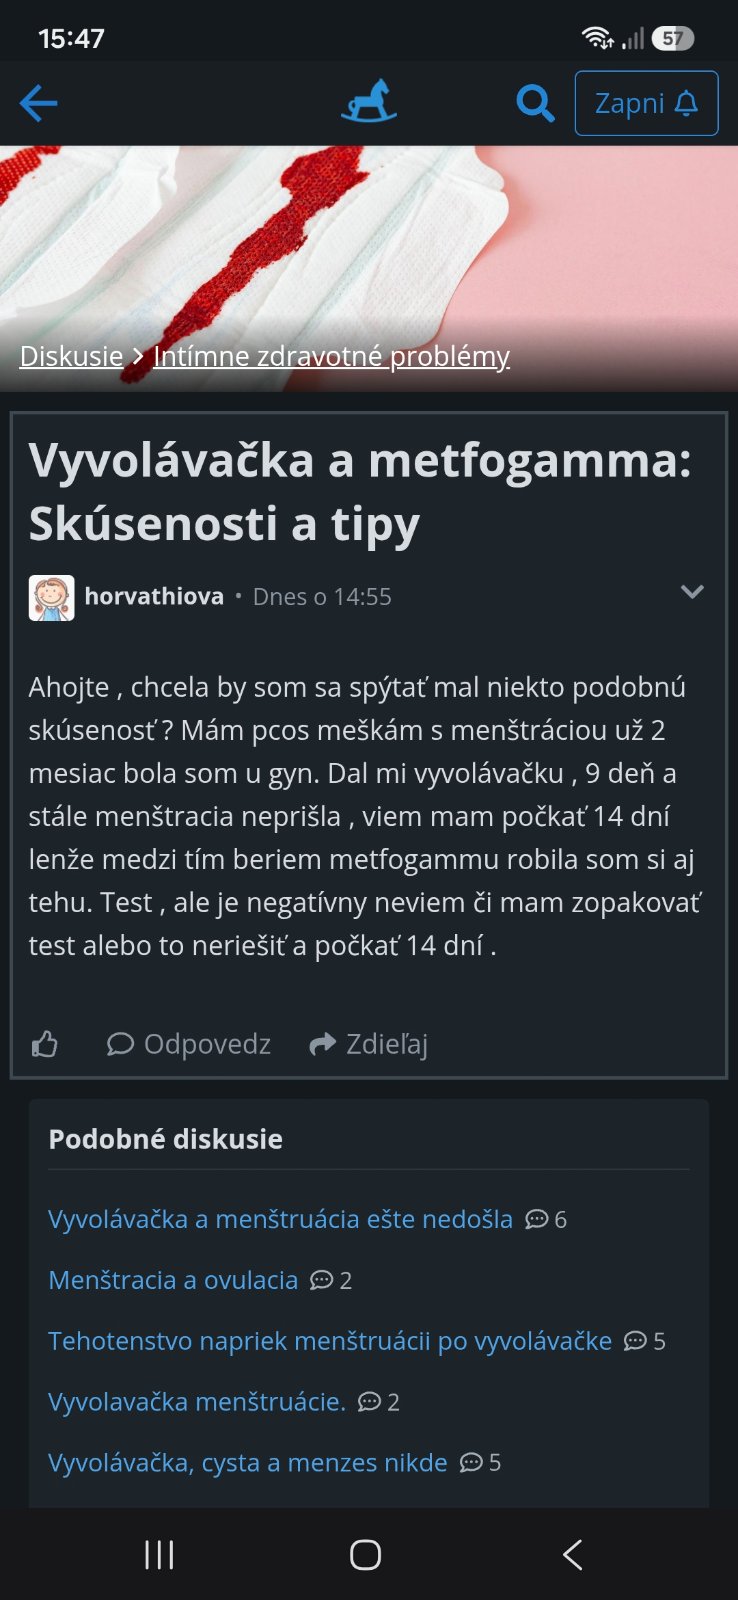The width and height of the screenshot is (738, 1600).
Task: Toggle Zapni notifications bell button
Action: point(646,103)
